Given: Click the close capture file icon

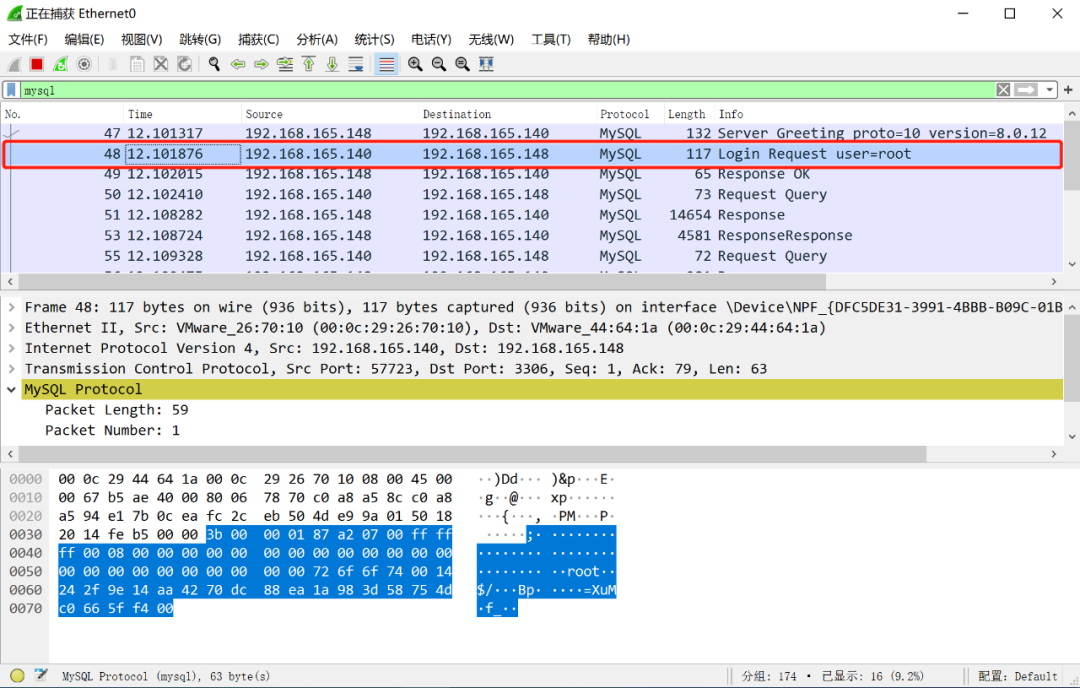Looking at the screenshot, I should coord(160,64).
